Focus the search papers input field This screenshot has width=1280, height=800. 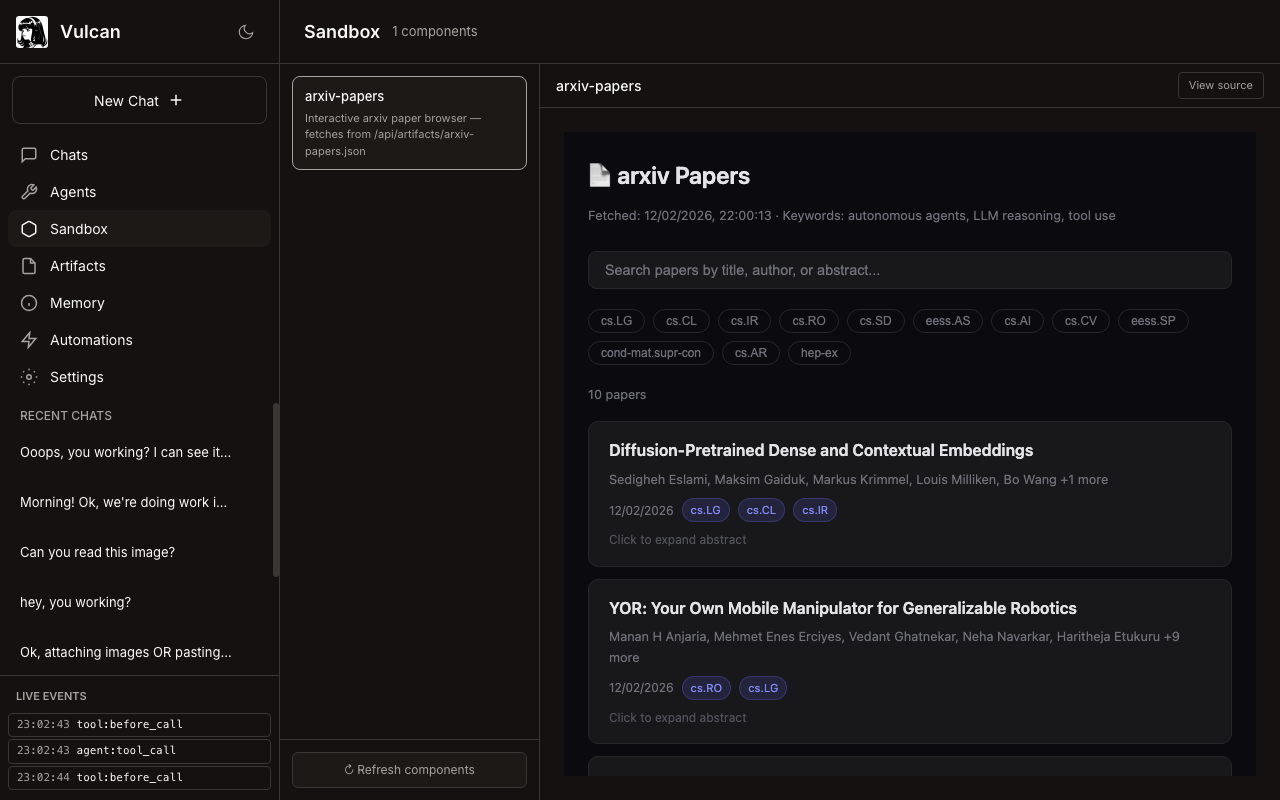pyautogui.click(x=909, y=270)
